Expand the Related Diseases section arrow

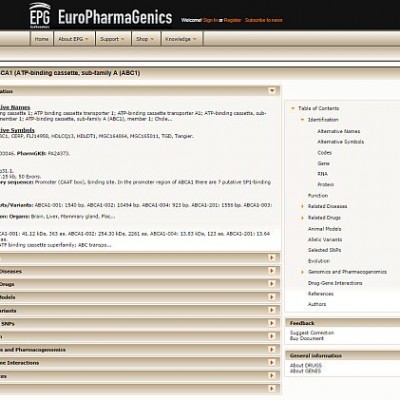[x=272, y=271]
